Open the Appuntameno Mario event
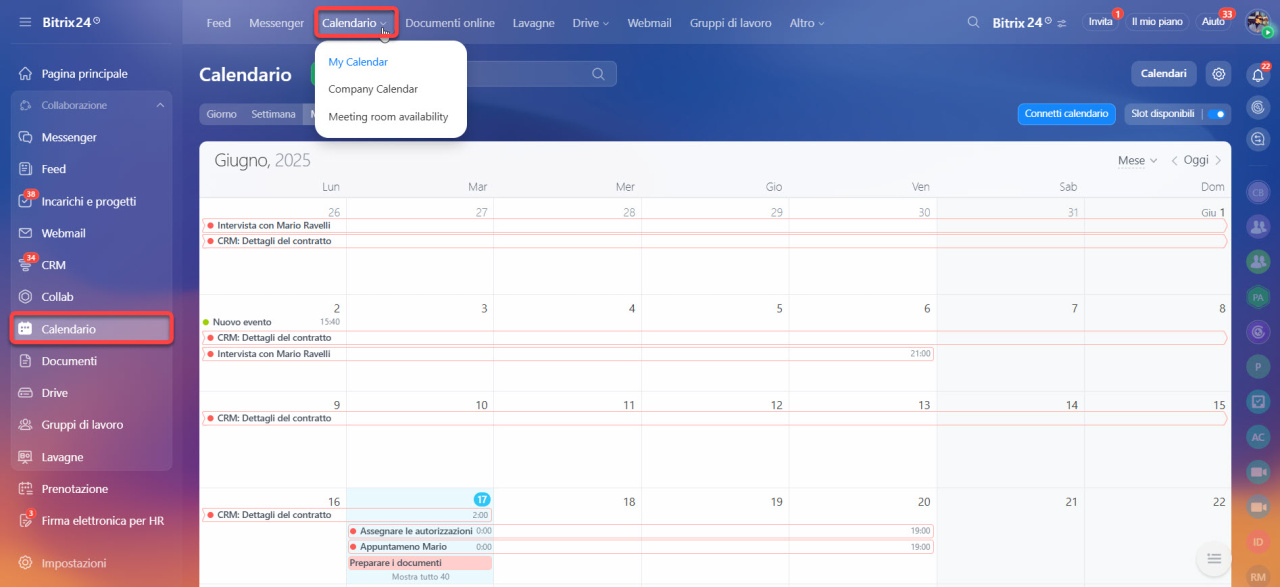Viewport: 1280px width, 587px height. point(640,547)
